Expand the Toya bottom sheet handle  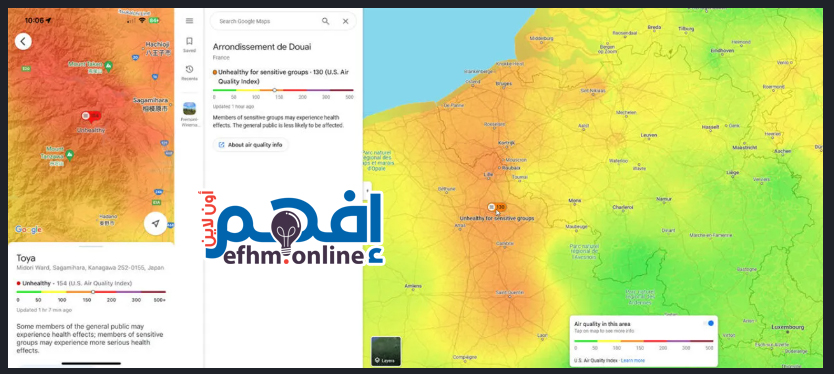click(x=91, y=246)
